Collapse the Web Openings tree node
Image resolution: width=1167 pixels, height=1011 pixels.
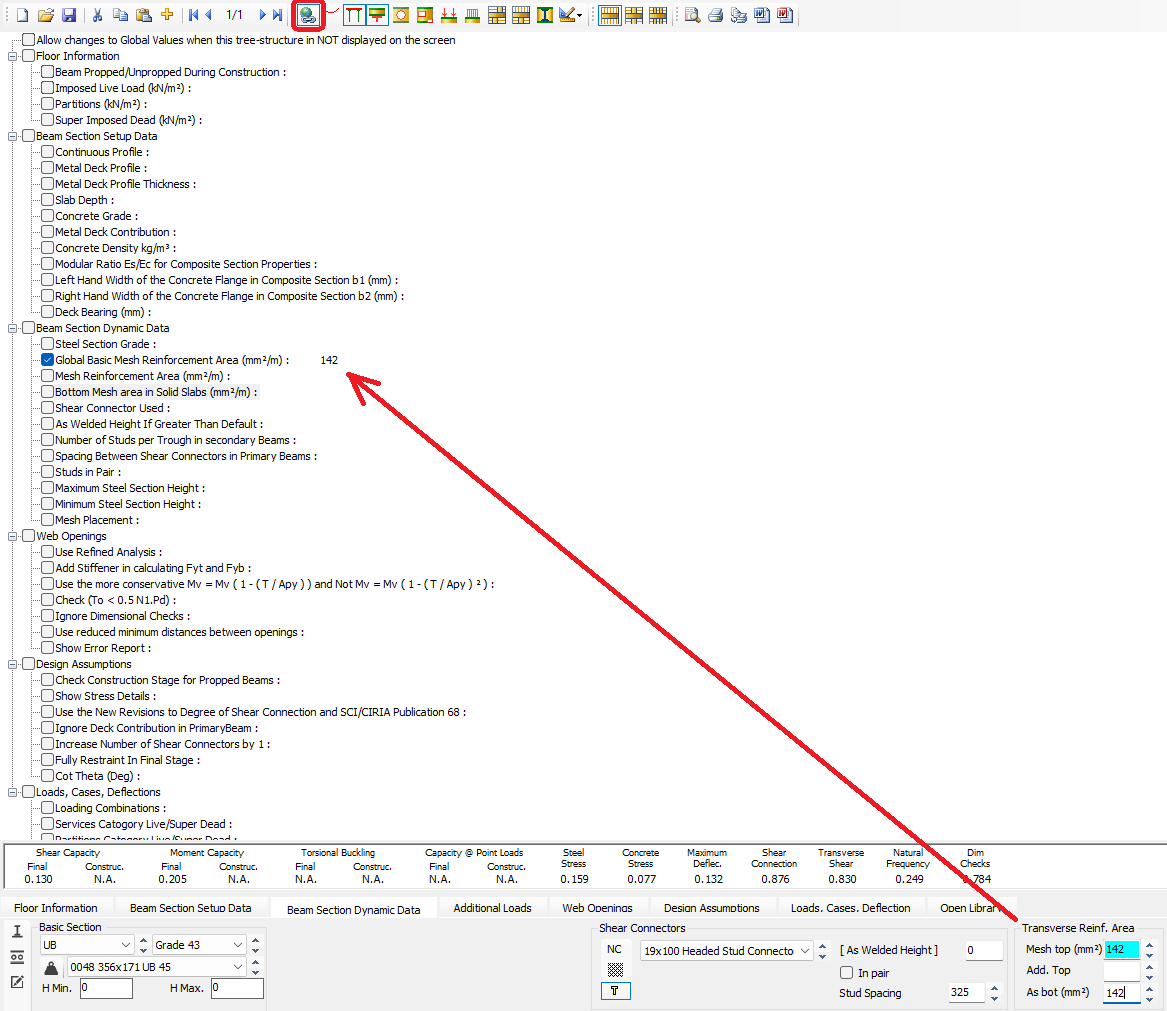13,536
